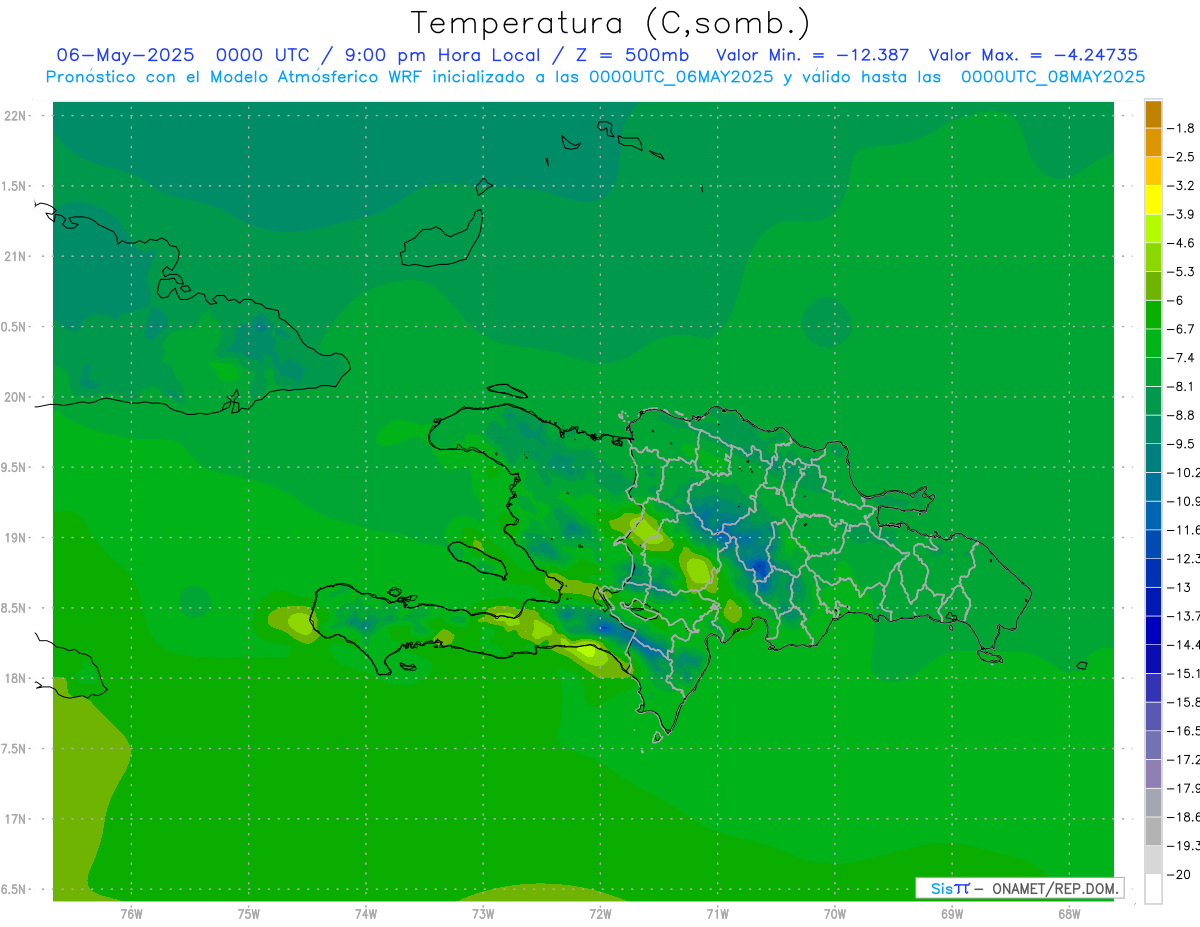
Task: Click the 'Temperatura (C,somb.)' chart title
Action: [610, 23]
